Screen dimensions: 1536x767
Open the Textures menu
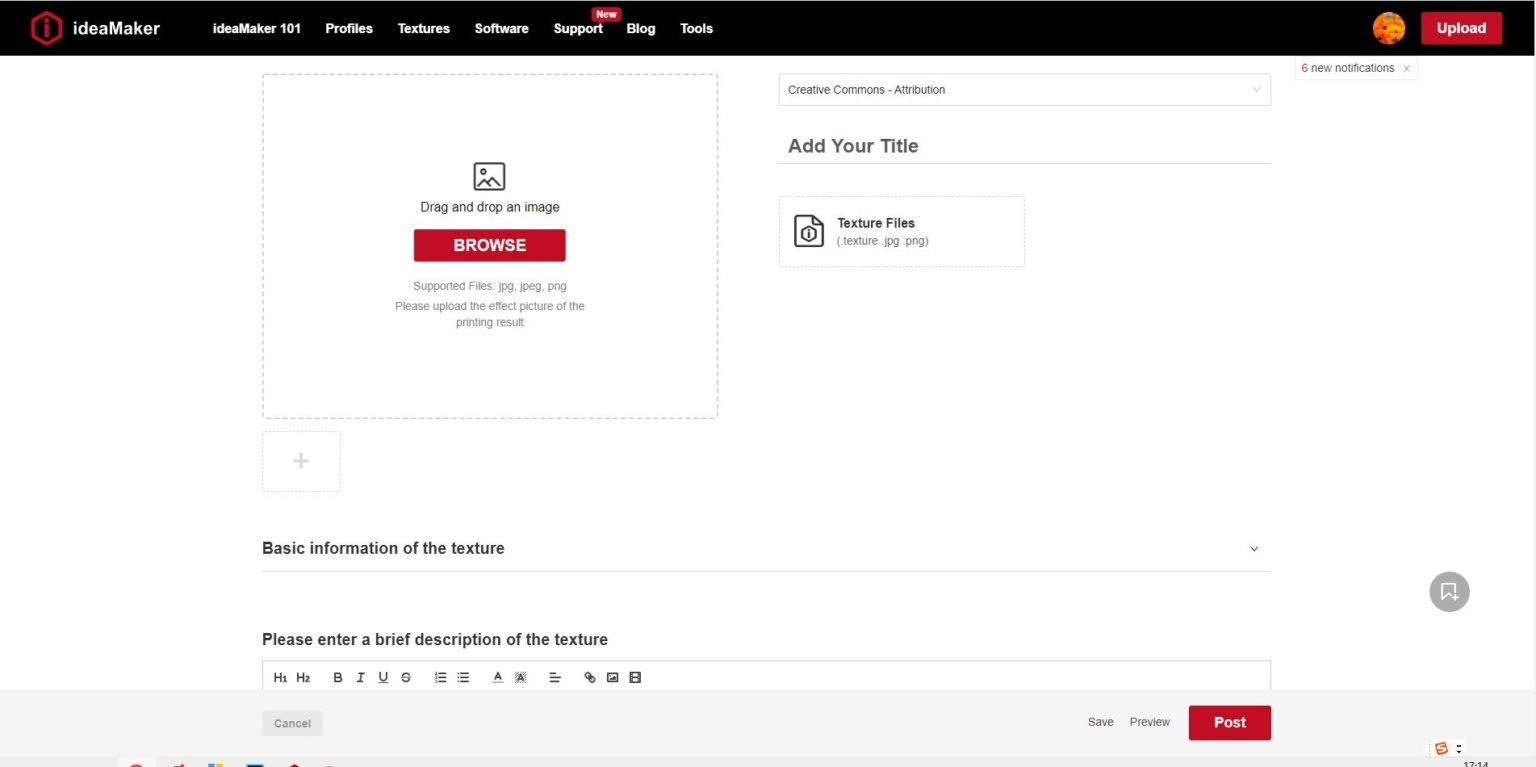pos(424,29)
